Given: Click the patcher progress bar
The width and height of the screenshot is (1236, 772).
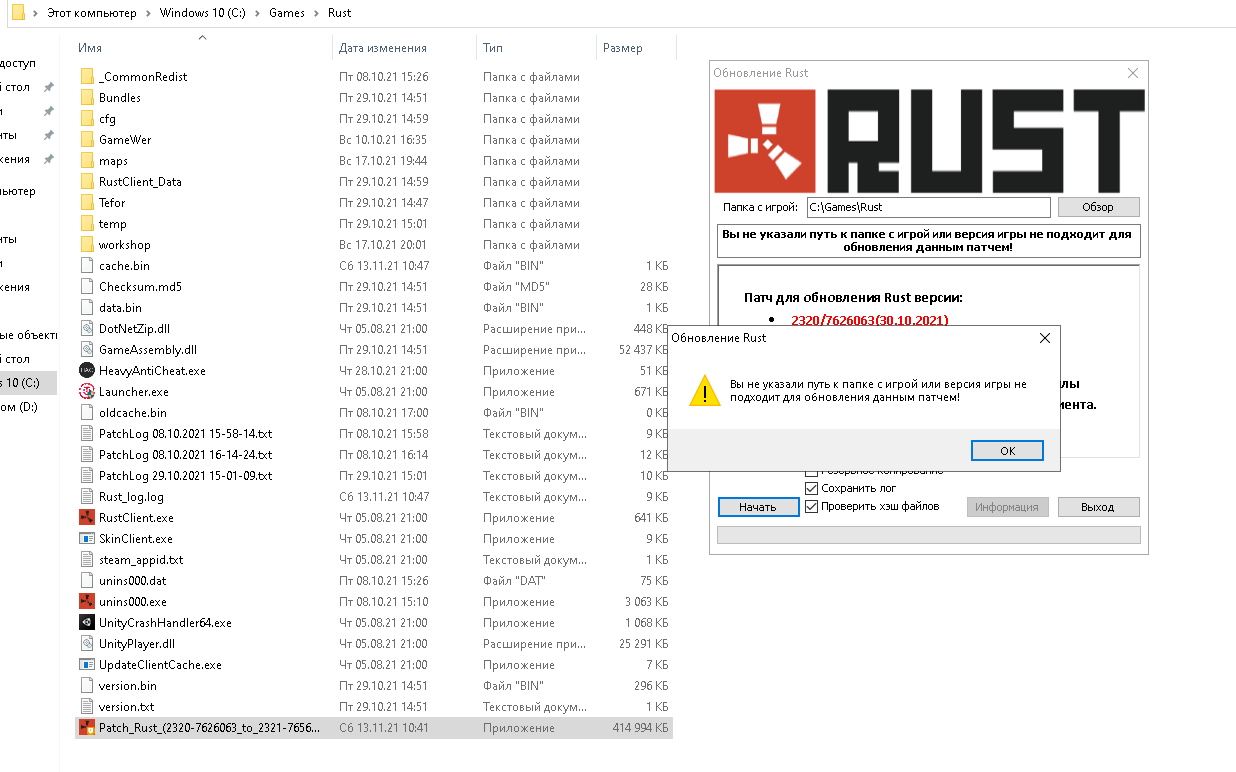Looking at the screenshot, I should (x=929, y=535).
